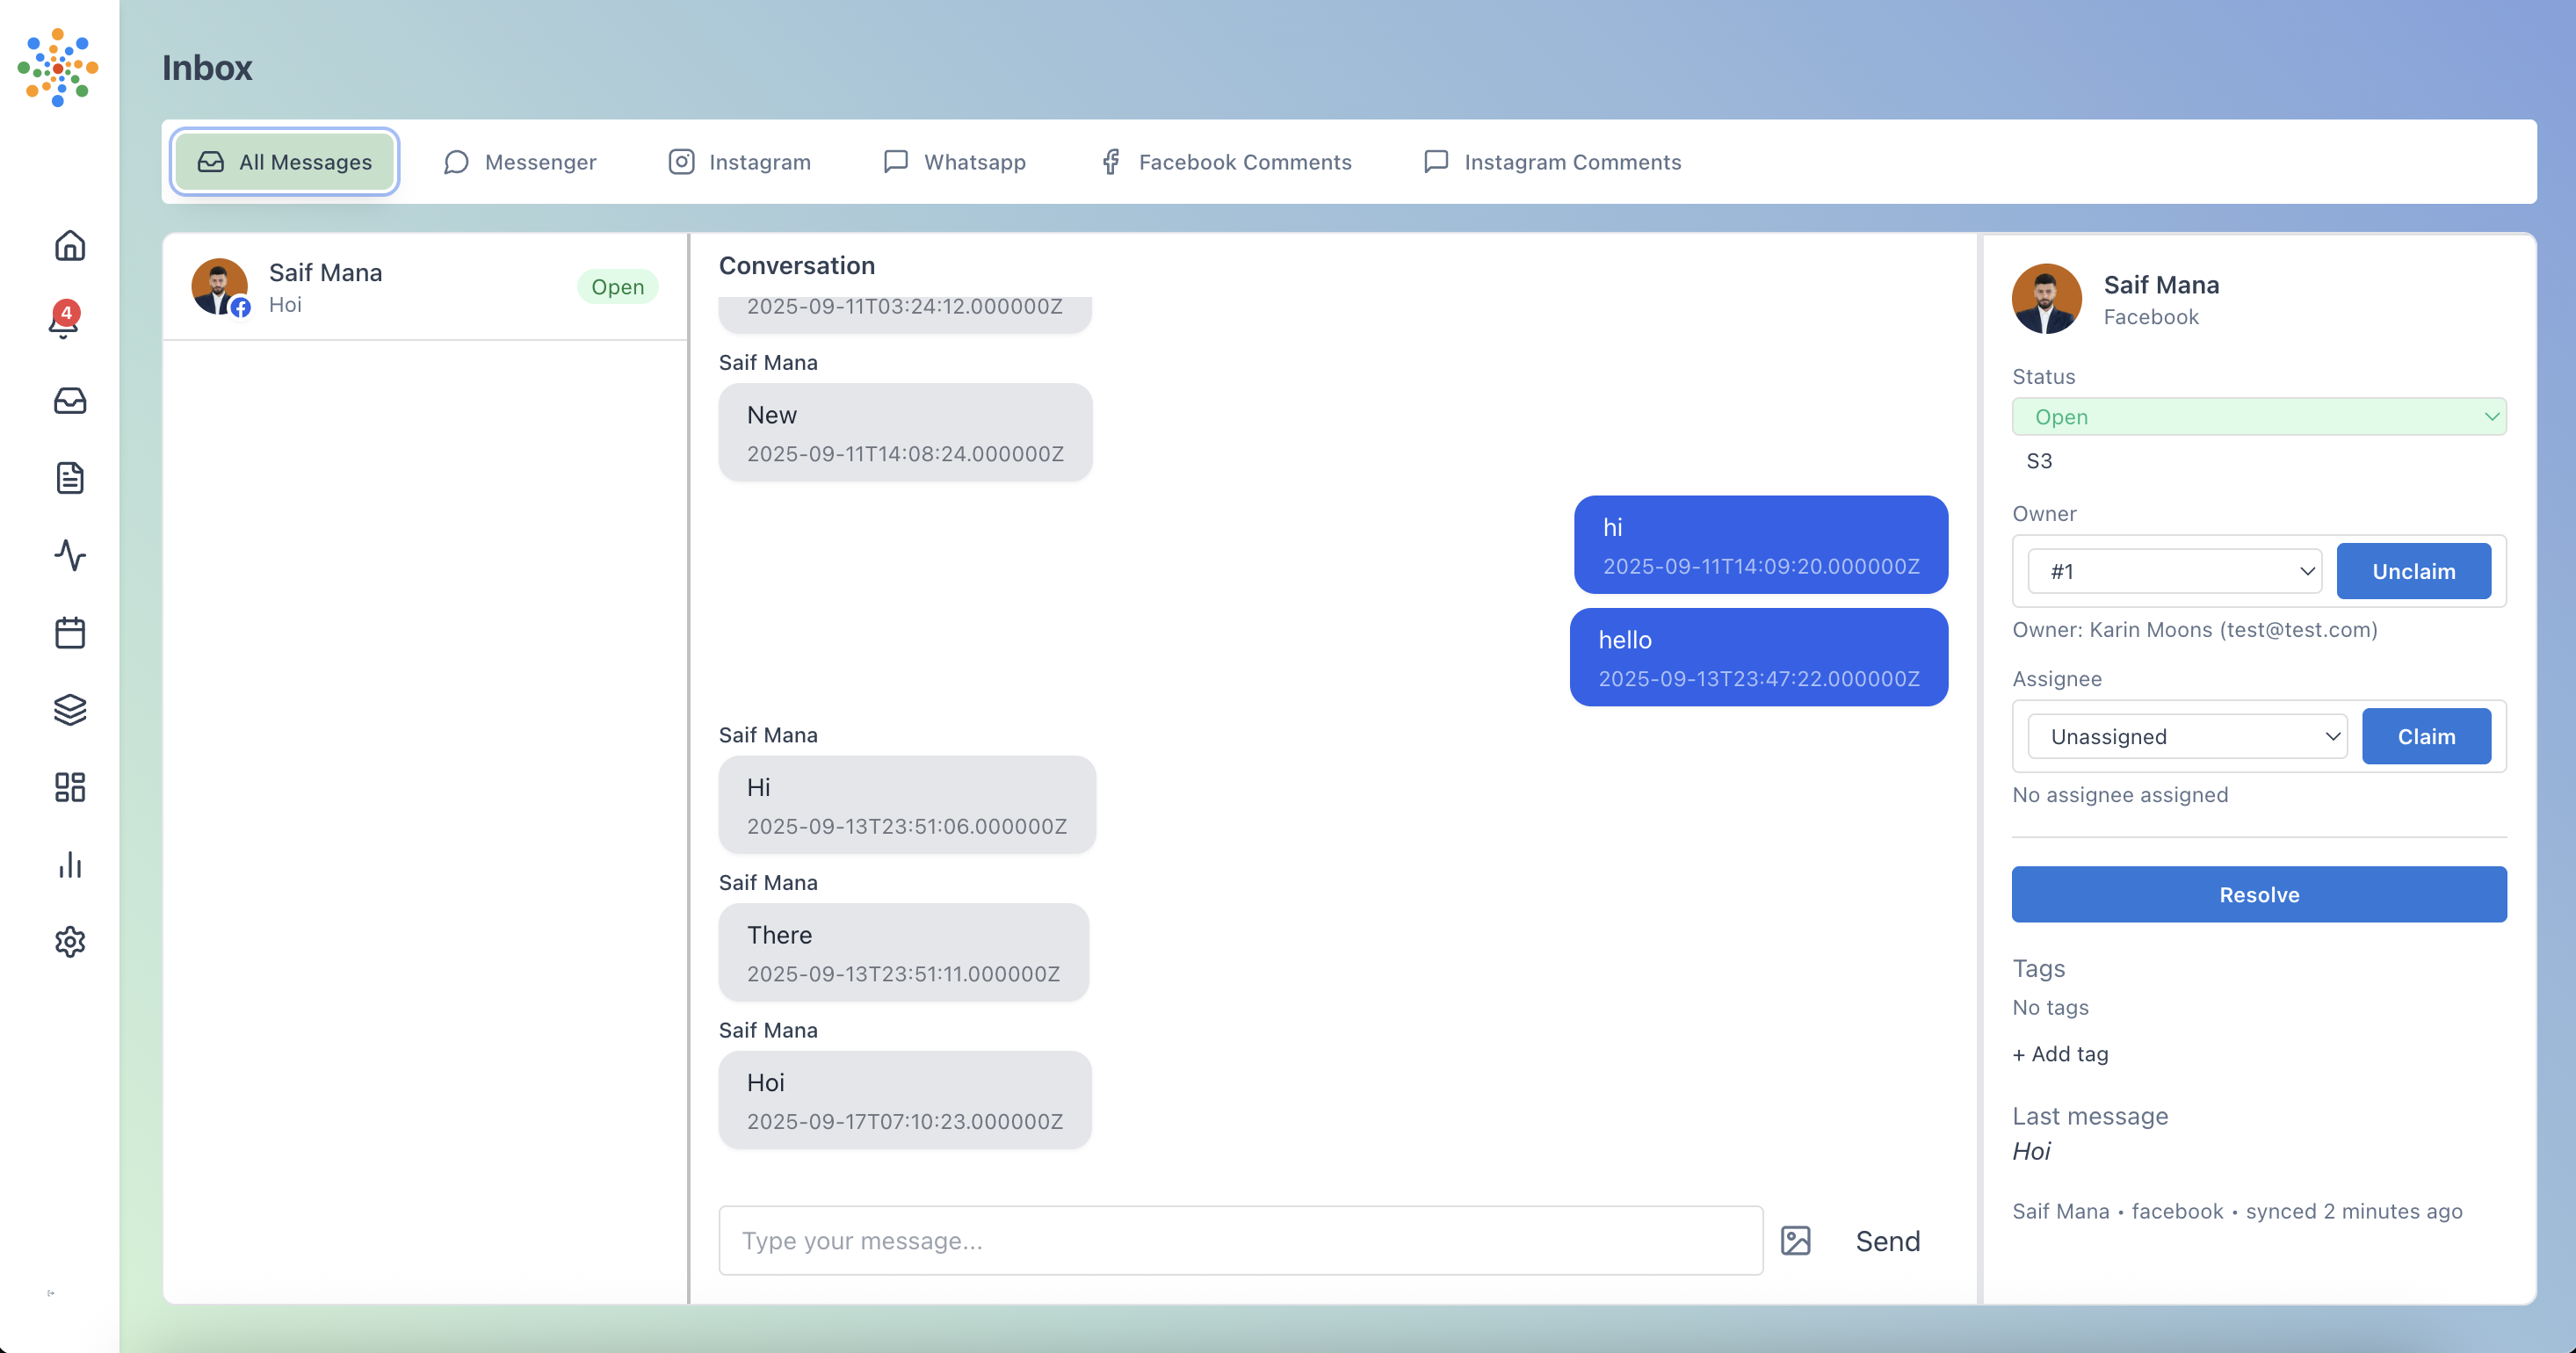Open the document page sidebar icon
This screenshot has width=2576, height=1353.
pos(70,478)
